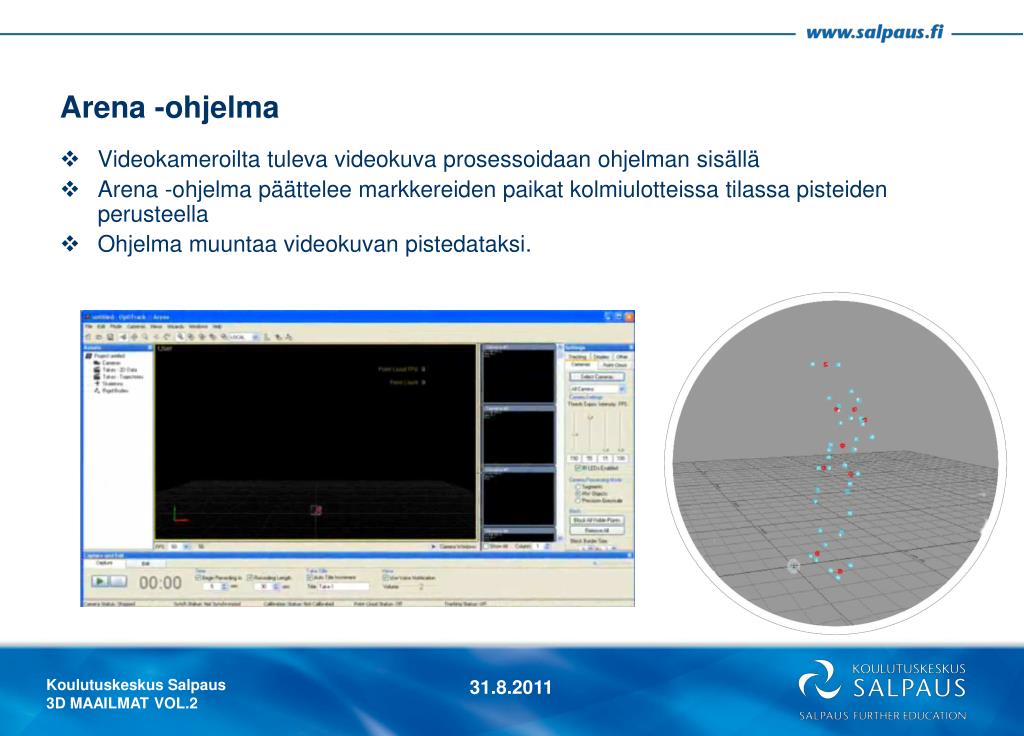Screen dimensions: 1024x736
Task: Open the FPS dropdown below the viewport
Action: 180,546
